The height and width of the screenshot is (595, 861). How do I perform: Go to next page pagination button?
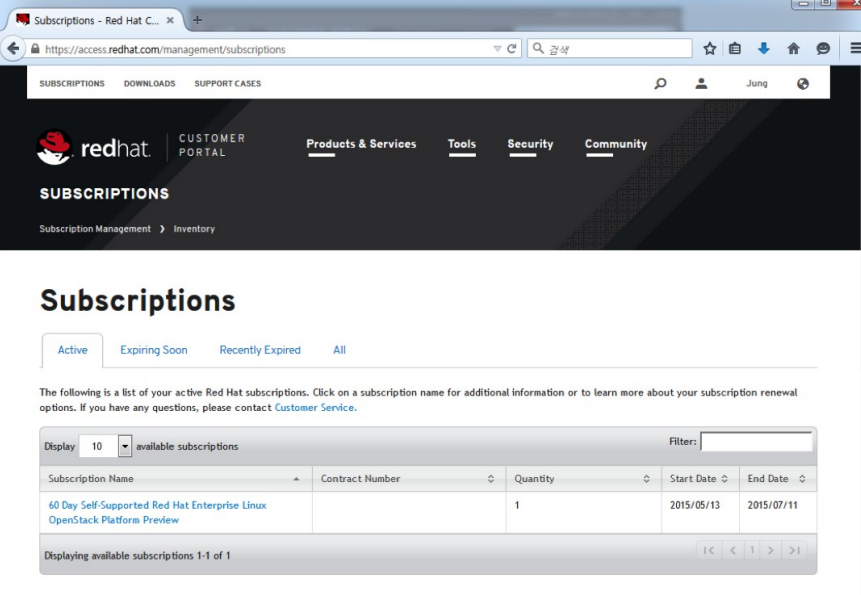(771, 550)
